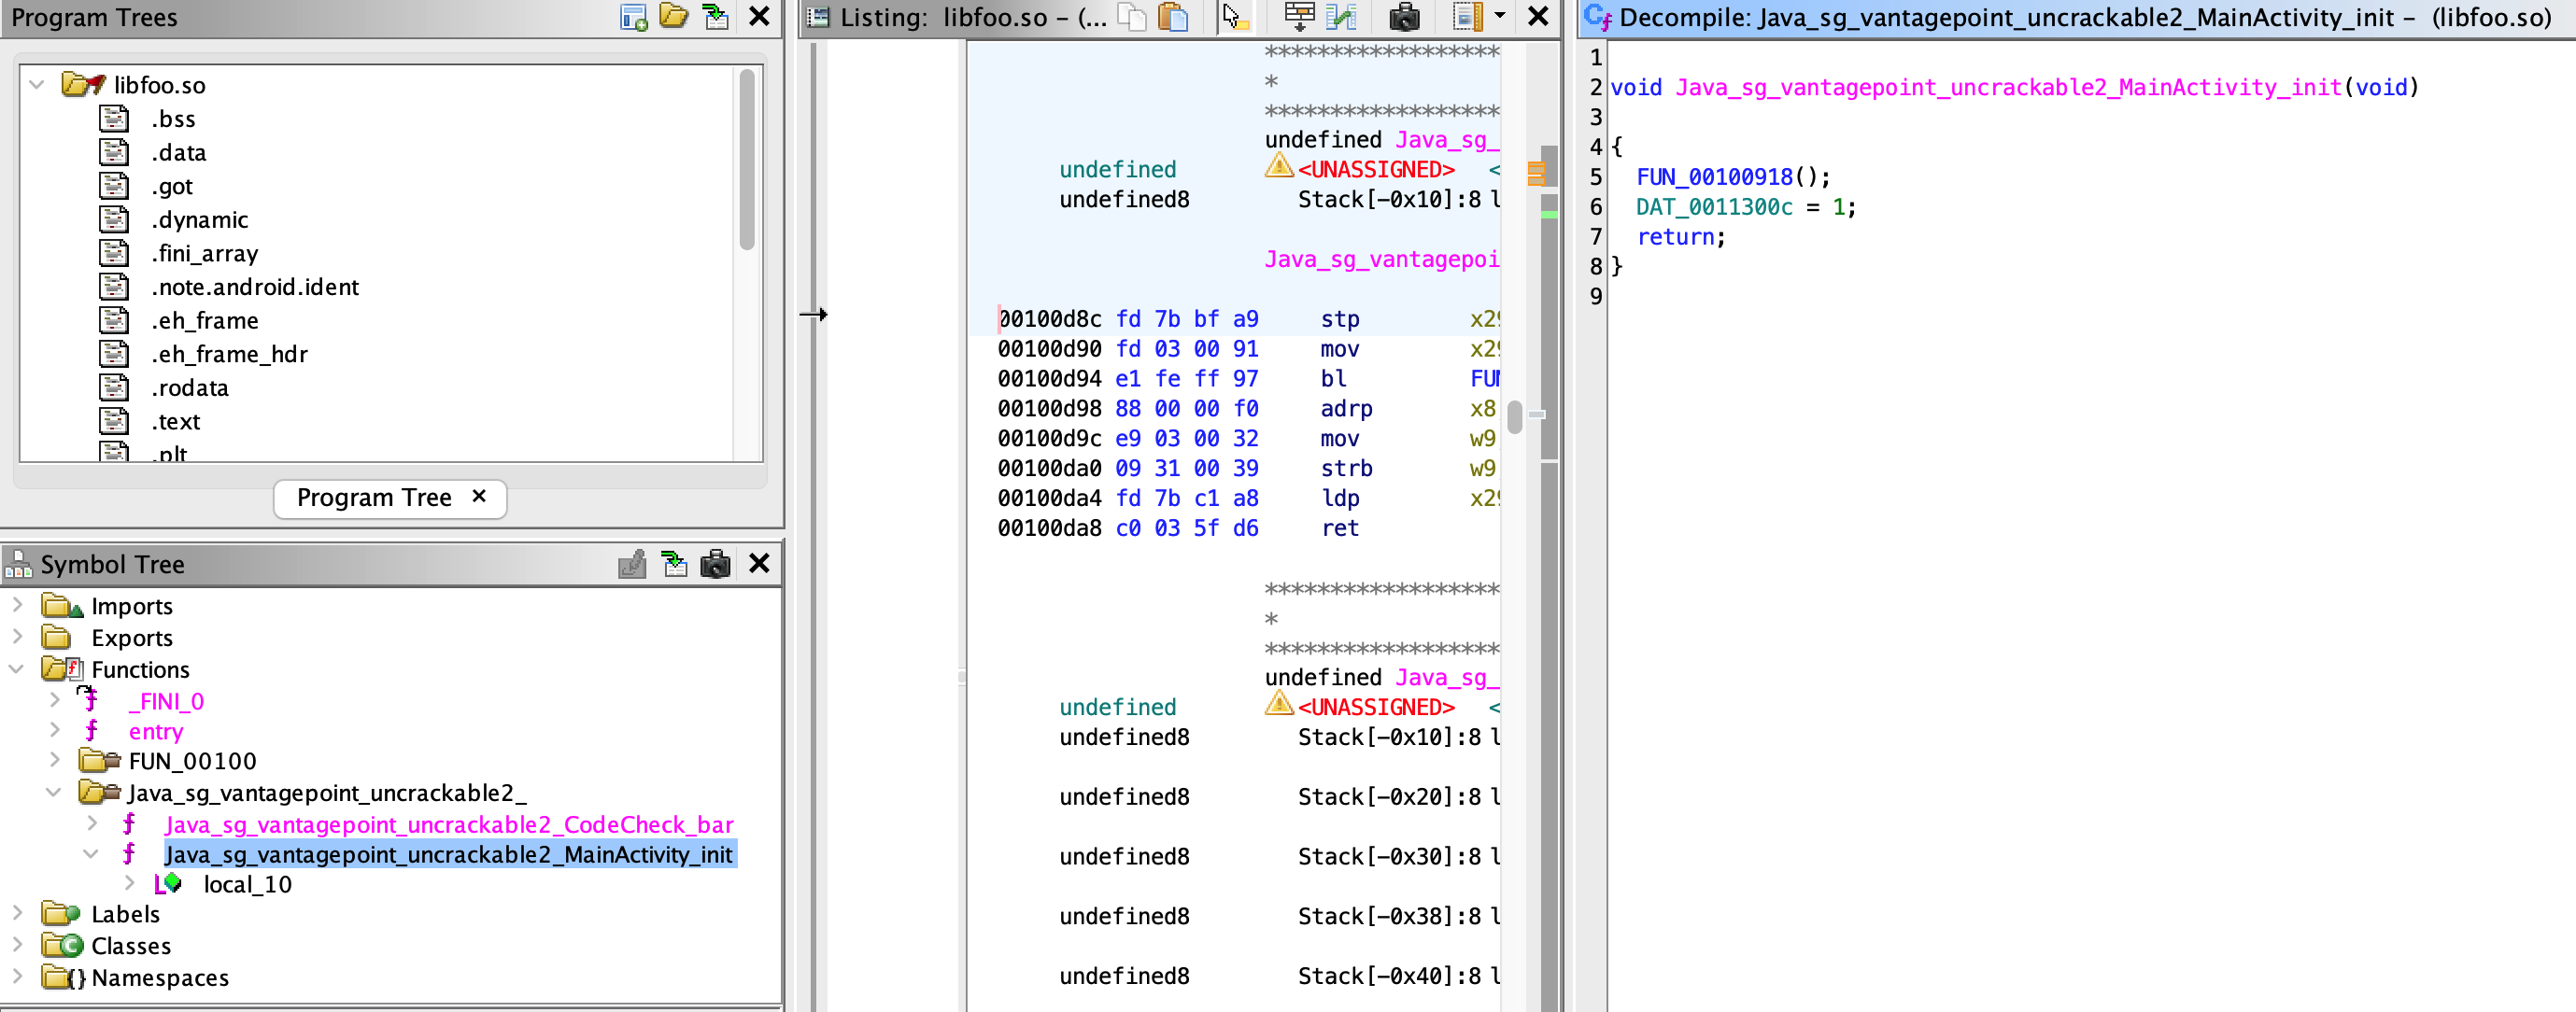Click the Listing paste icon
Viewport: 2576px width, 1012px height.
[1173, 17]
